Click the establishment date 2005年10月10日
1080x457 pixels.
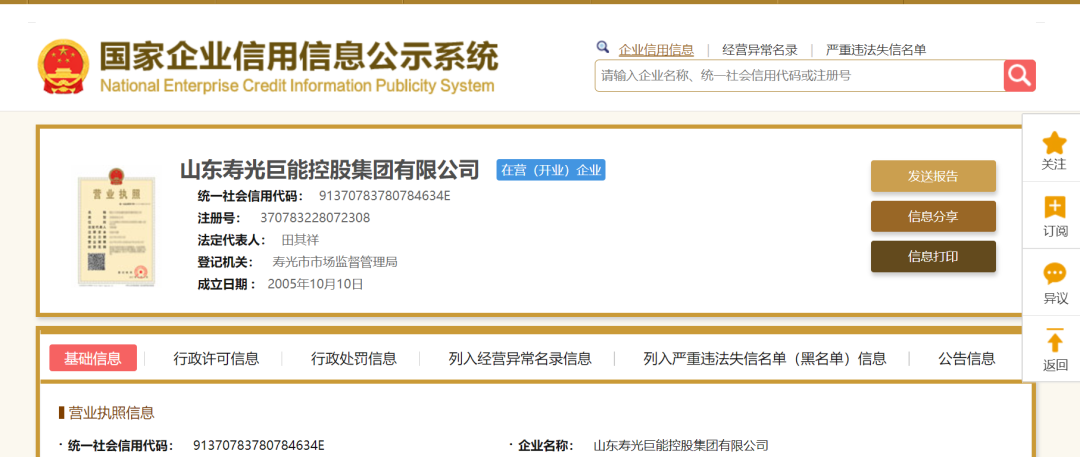pyautogui.click(x=315, y=284)
